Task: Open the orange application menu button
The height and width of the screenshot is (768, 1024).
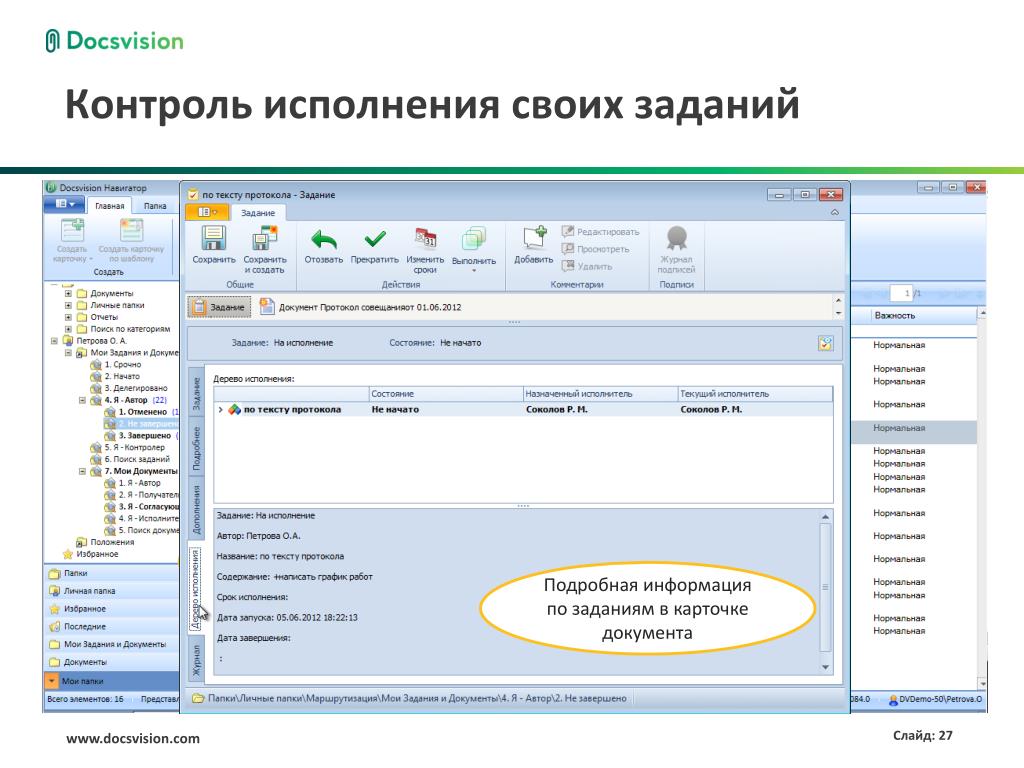Action: (207, 212)
